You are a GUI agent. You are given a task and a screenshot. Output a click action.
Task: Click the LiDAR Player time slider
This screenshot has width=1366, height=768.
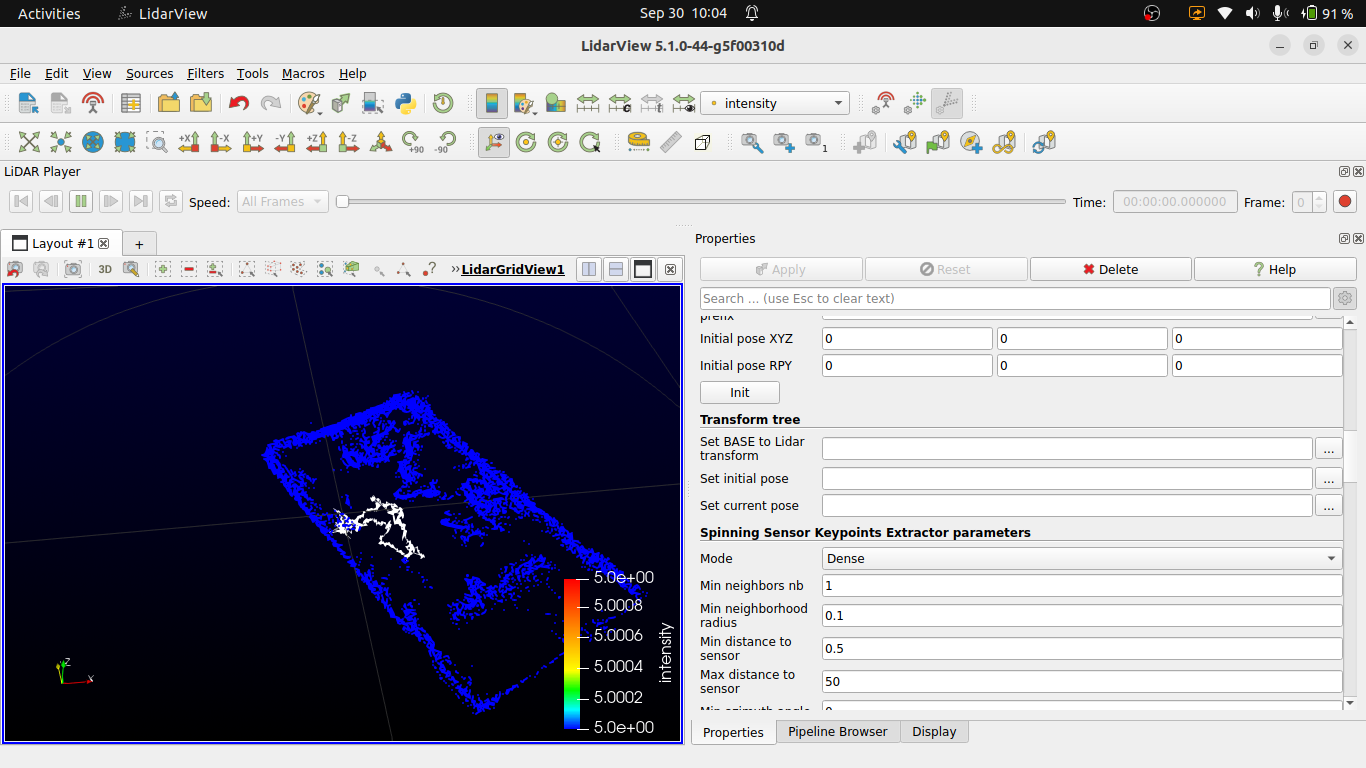click(700, 202)
